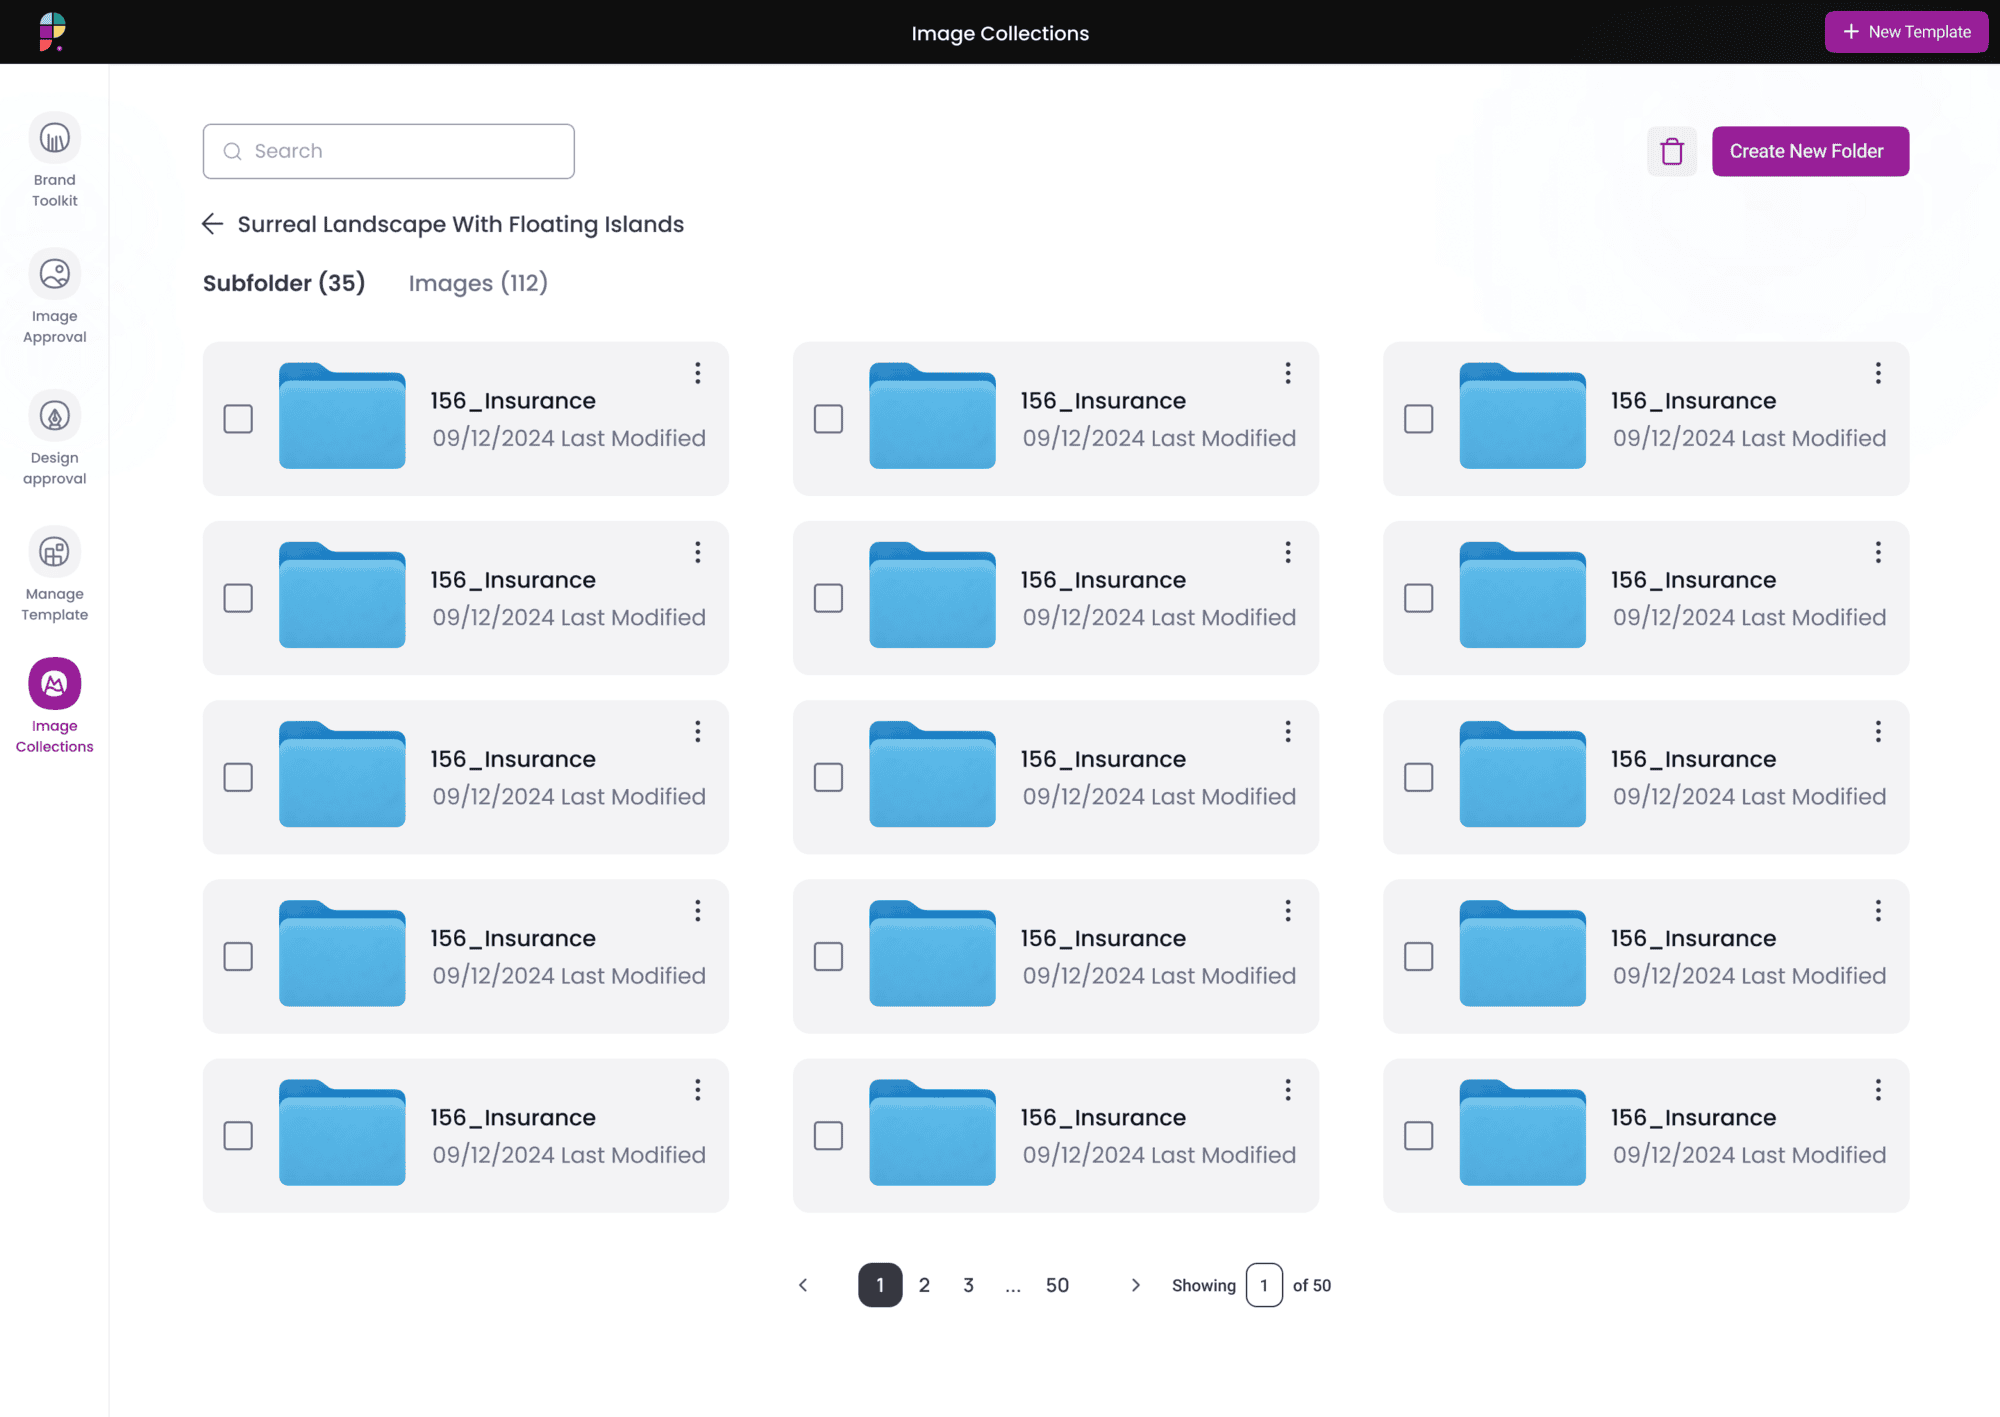Select Image Approval in the sidebar
The height and width of the screenshot is (1417, 2000).
(54, 295)
